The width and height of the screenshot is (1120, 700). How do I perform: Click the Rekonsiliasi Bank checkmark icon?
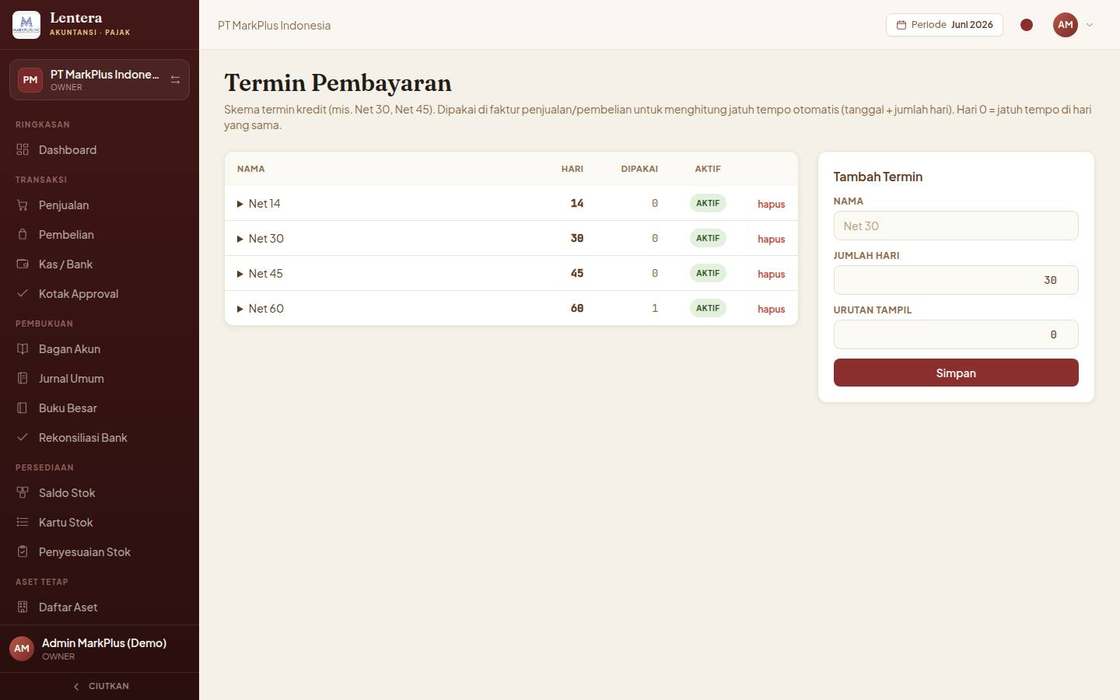23,436
